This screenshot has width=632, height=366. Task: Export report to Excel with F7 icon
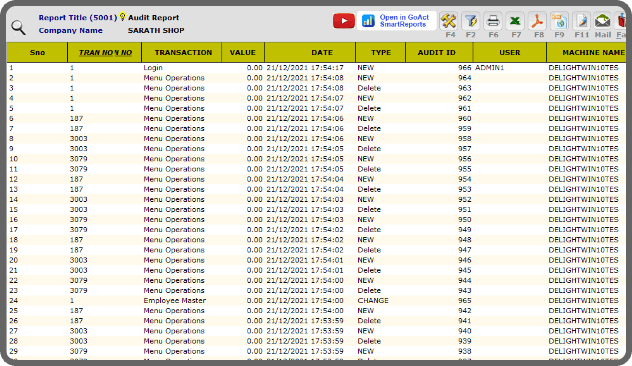tap(515, 21)
